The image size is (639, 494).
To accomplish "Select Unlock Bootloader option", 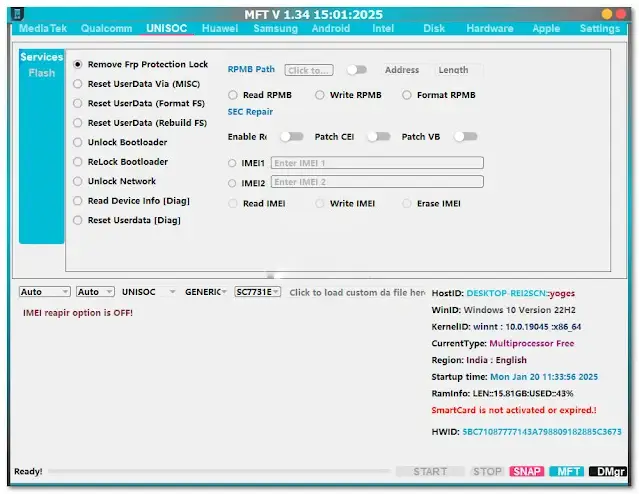I will (120, 142).
